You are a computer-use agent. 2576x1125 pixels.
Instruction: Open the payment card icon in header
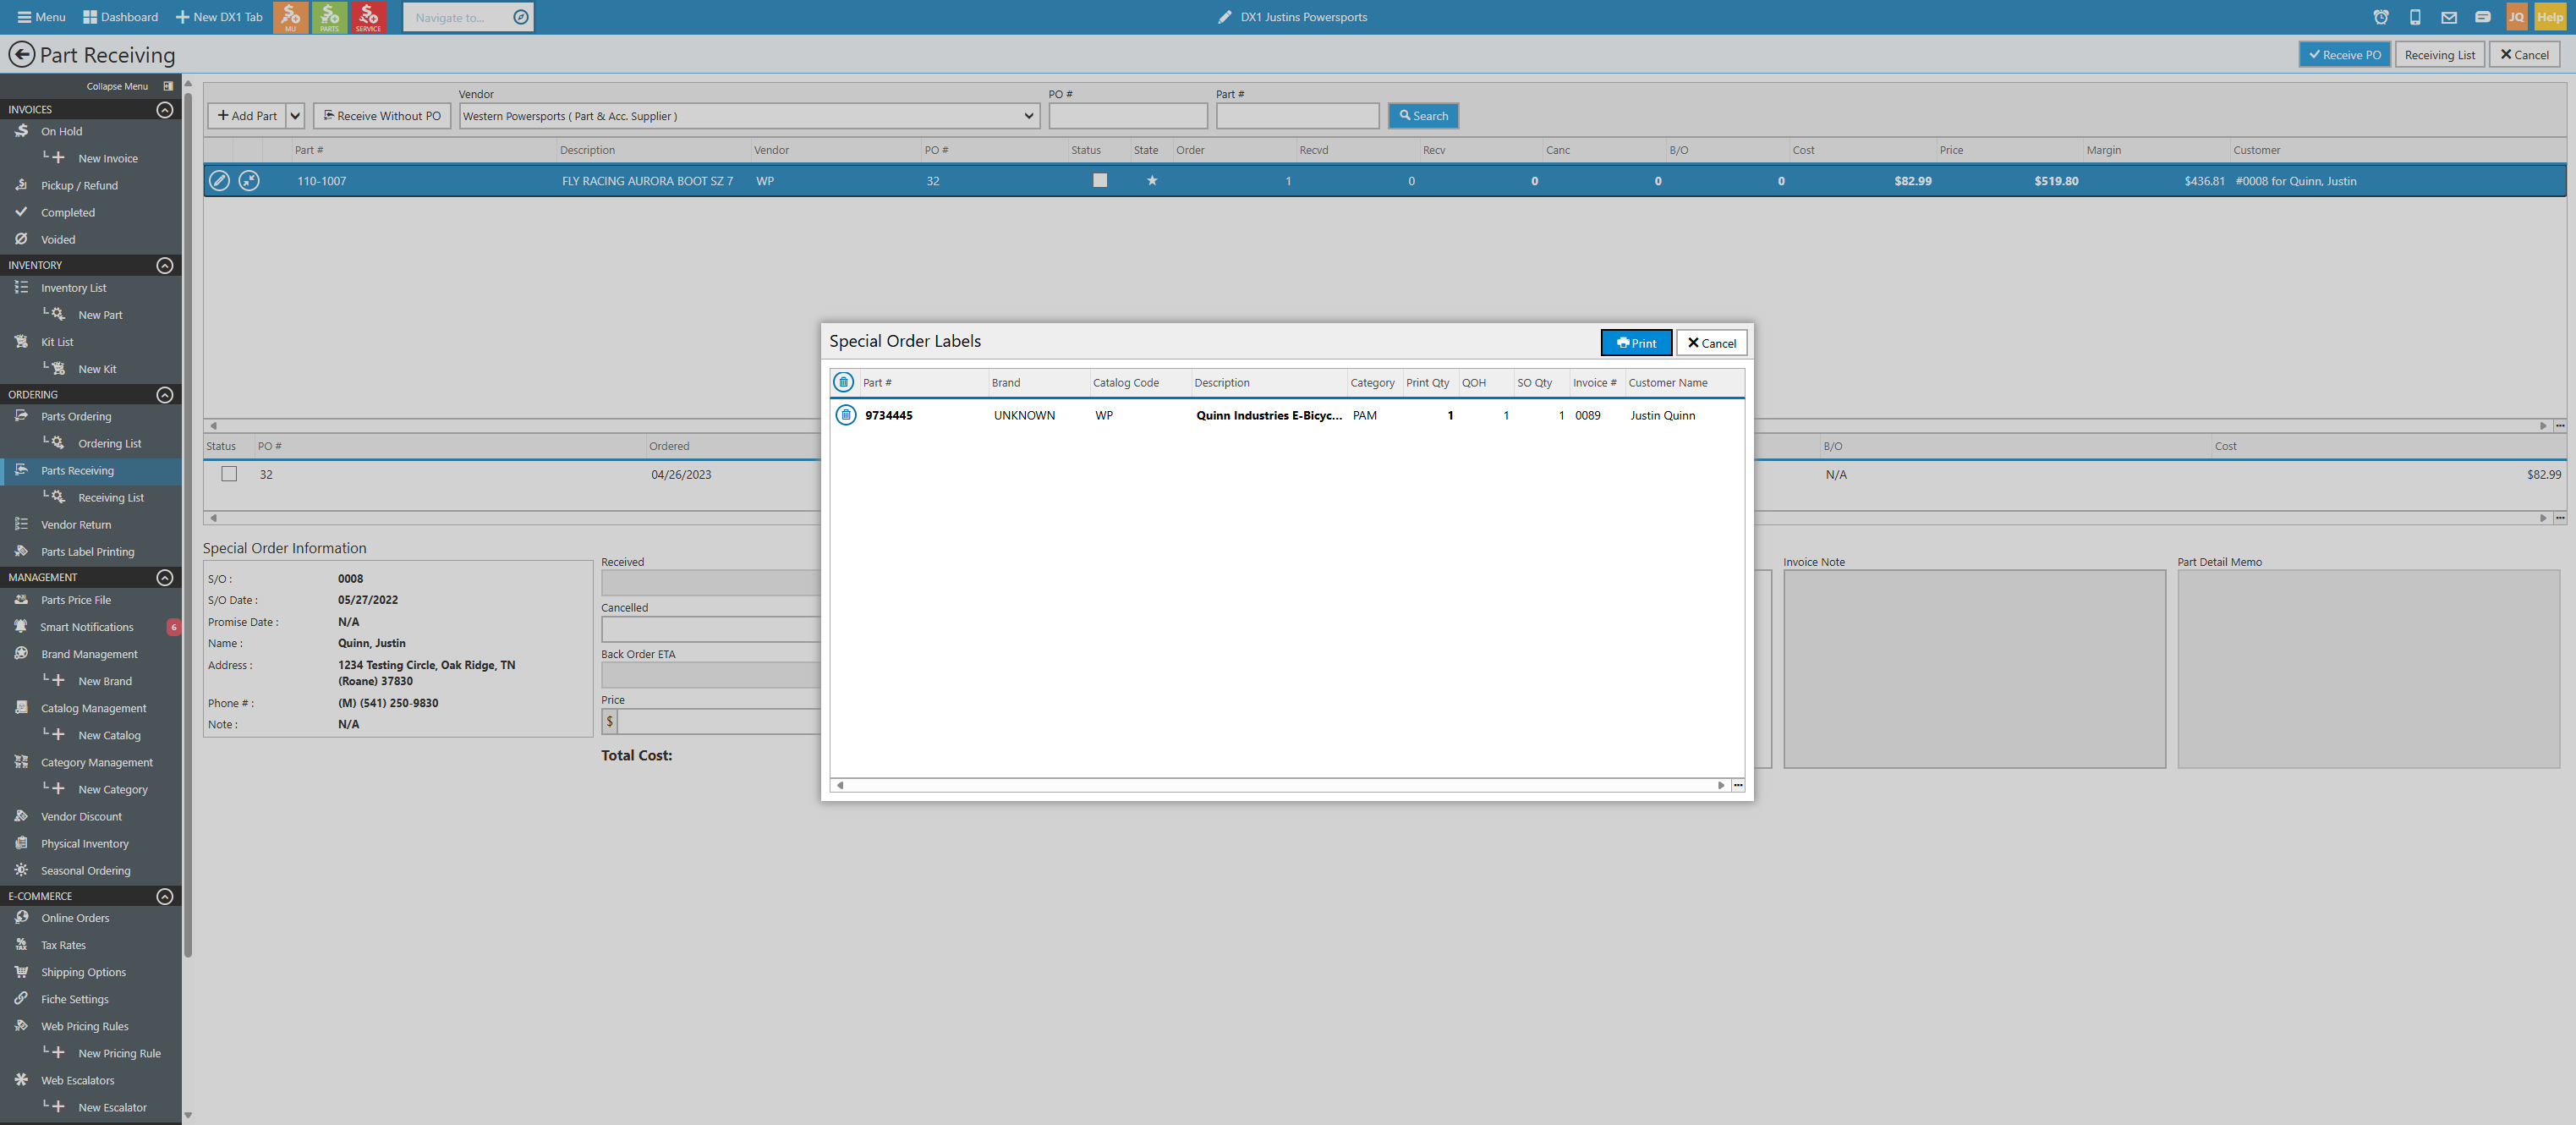tap(2483, 17)
